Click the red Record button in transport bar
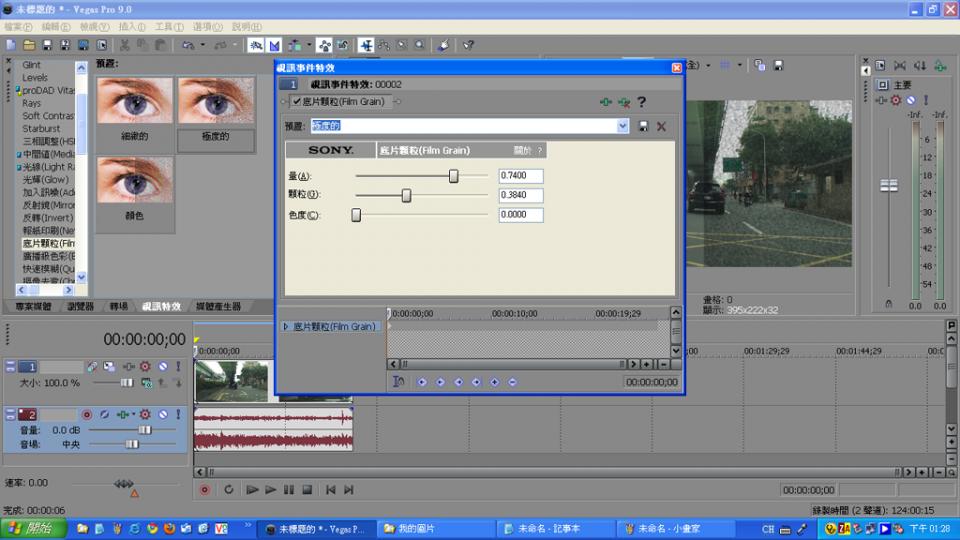Viewport: 960px width, 540px height. coord(205,490)
